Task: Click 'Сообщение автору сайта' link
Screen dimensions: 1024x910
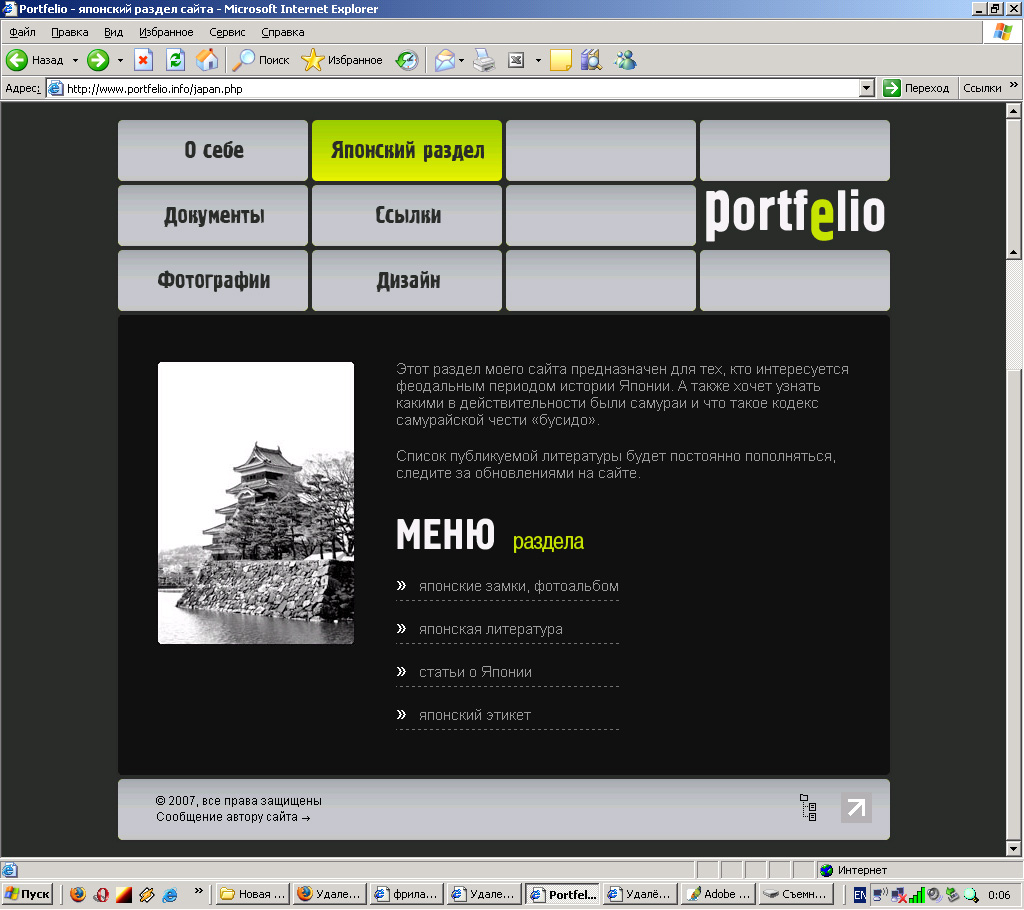Action: point(232,817)
